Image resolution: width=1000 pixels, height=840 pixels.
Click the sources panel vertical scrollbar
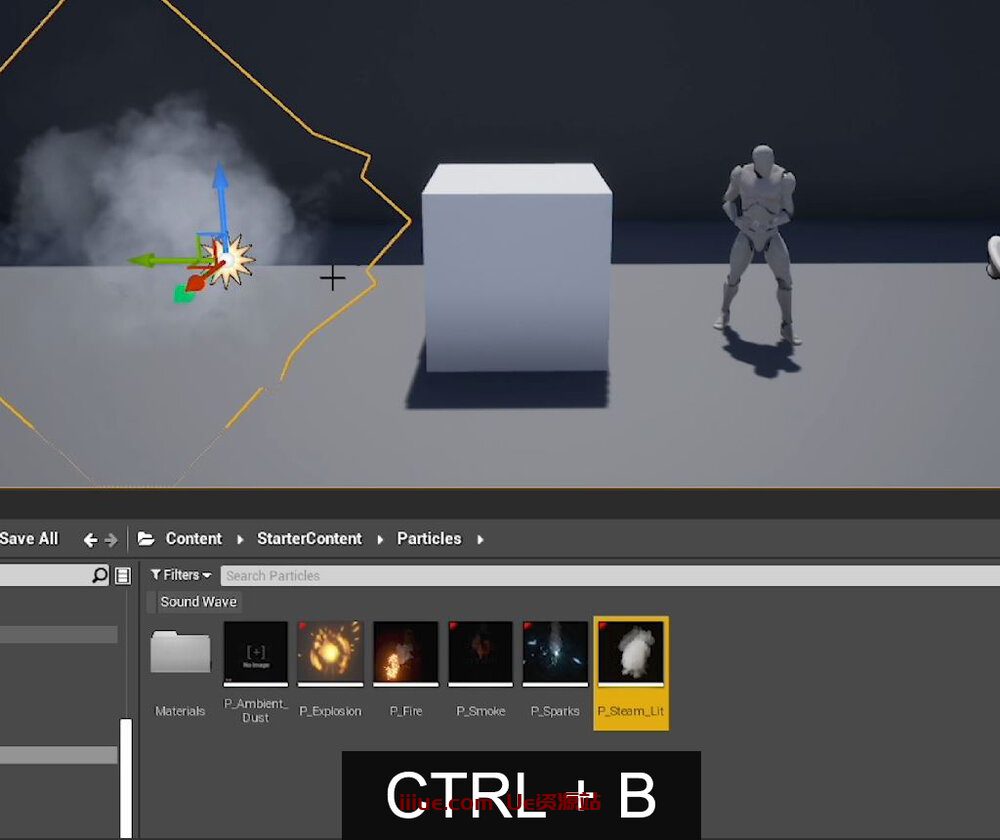click(x=126, y=775)
